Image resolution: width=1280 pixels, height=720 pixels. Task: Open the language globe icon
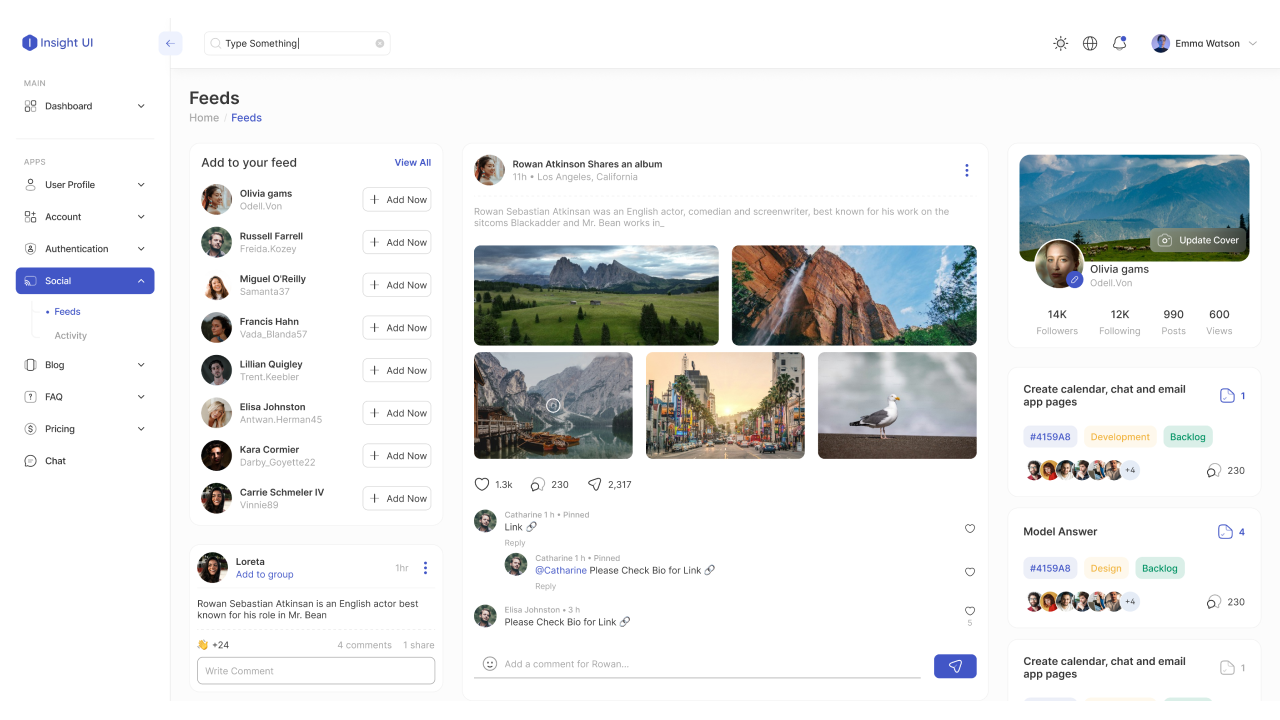(x=1090, y=43)
